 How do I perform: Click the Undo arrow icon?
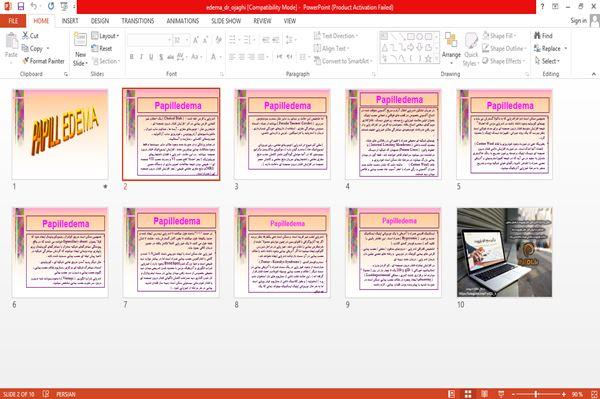[34, 6]
